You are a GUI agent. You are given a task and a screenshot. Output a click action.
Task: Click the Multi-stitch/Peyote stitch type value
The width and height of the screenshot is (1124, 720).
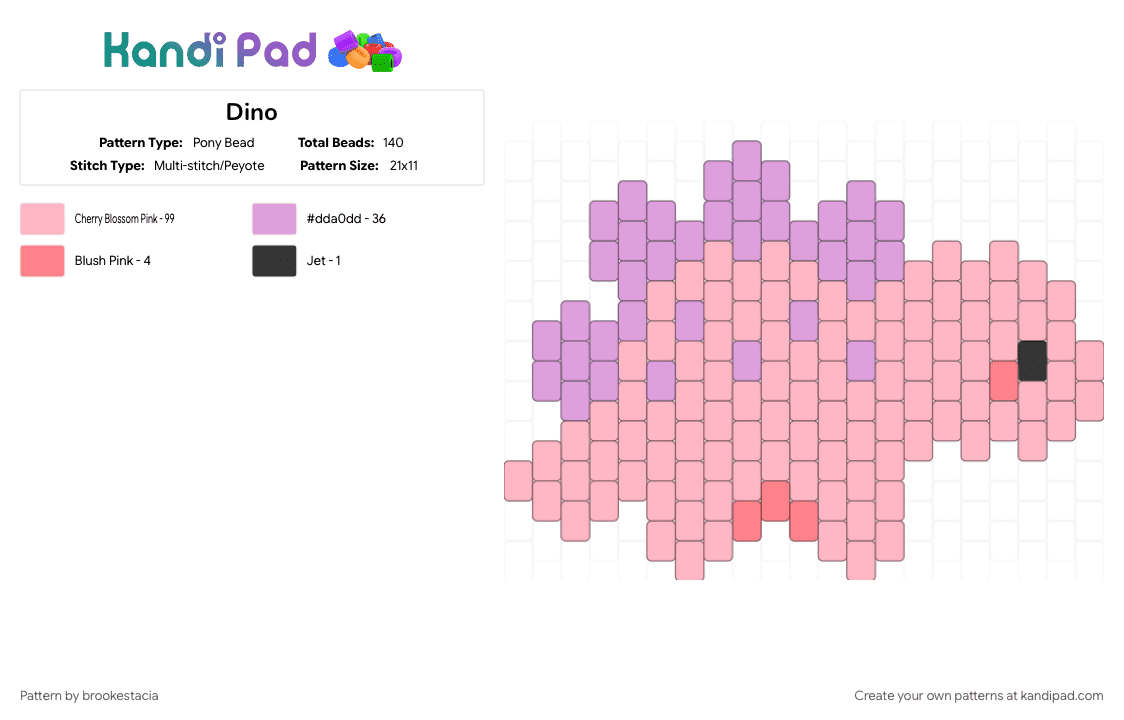(x=209, y=166)
